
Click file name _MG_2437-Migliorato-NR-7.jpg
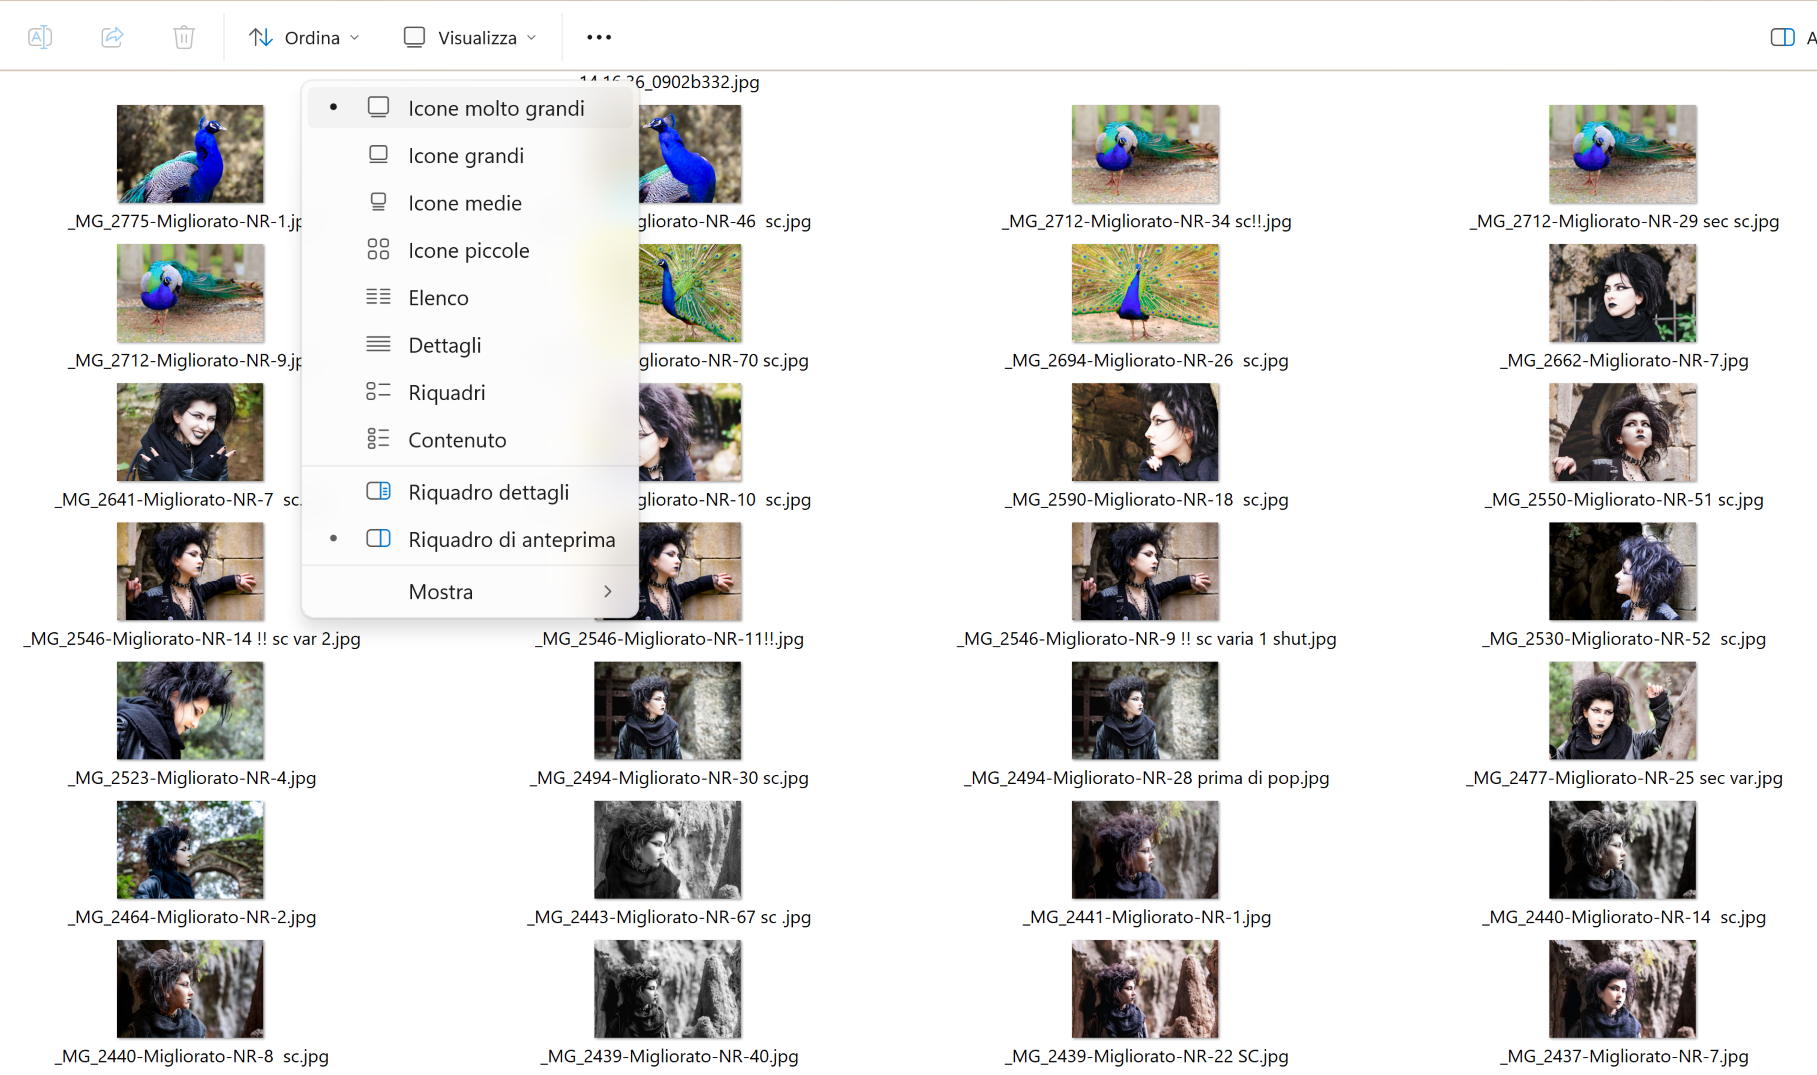(1624, 1055)
